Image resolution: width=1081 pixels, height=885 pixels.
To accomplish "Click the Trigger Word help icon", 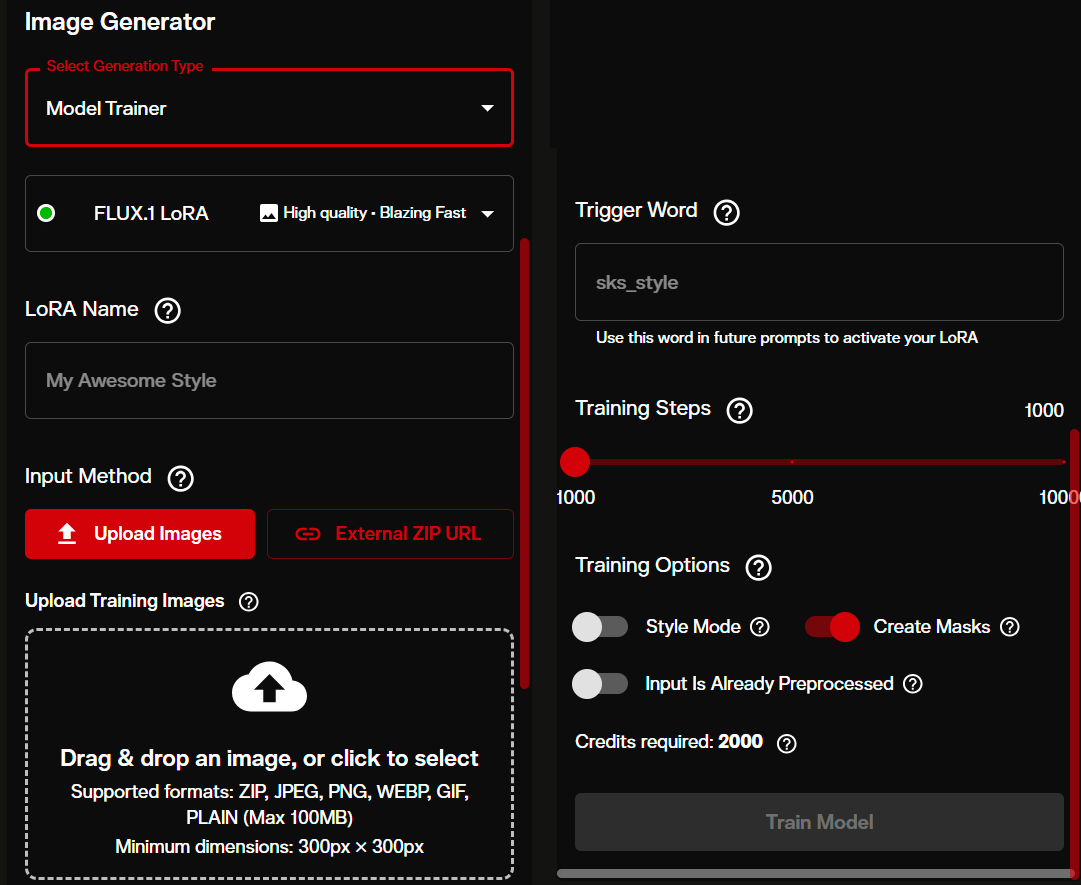I will tap(726, 212).
